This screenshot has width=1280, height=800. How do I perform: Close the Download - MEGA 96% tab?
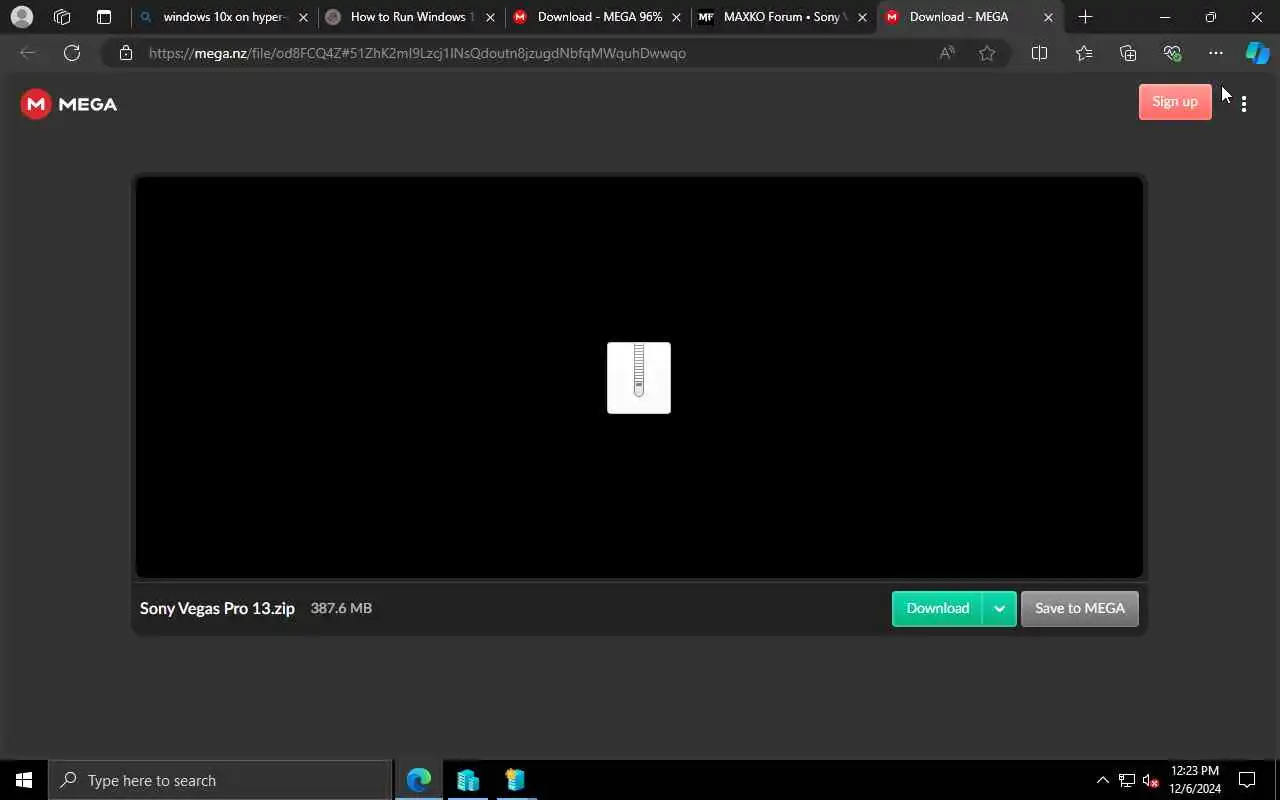coord(677,17)
